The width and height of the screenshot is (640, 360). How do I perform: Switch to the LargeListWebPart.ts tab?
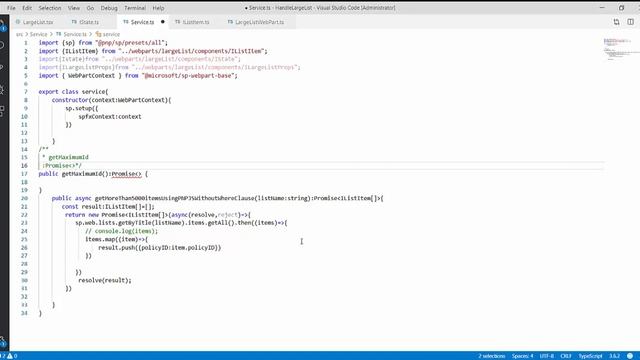pos(259,22)
